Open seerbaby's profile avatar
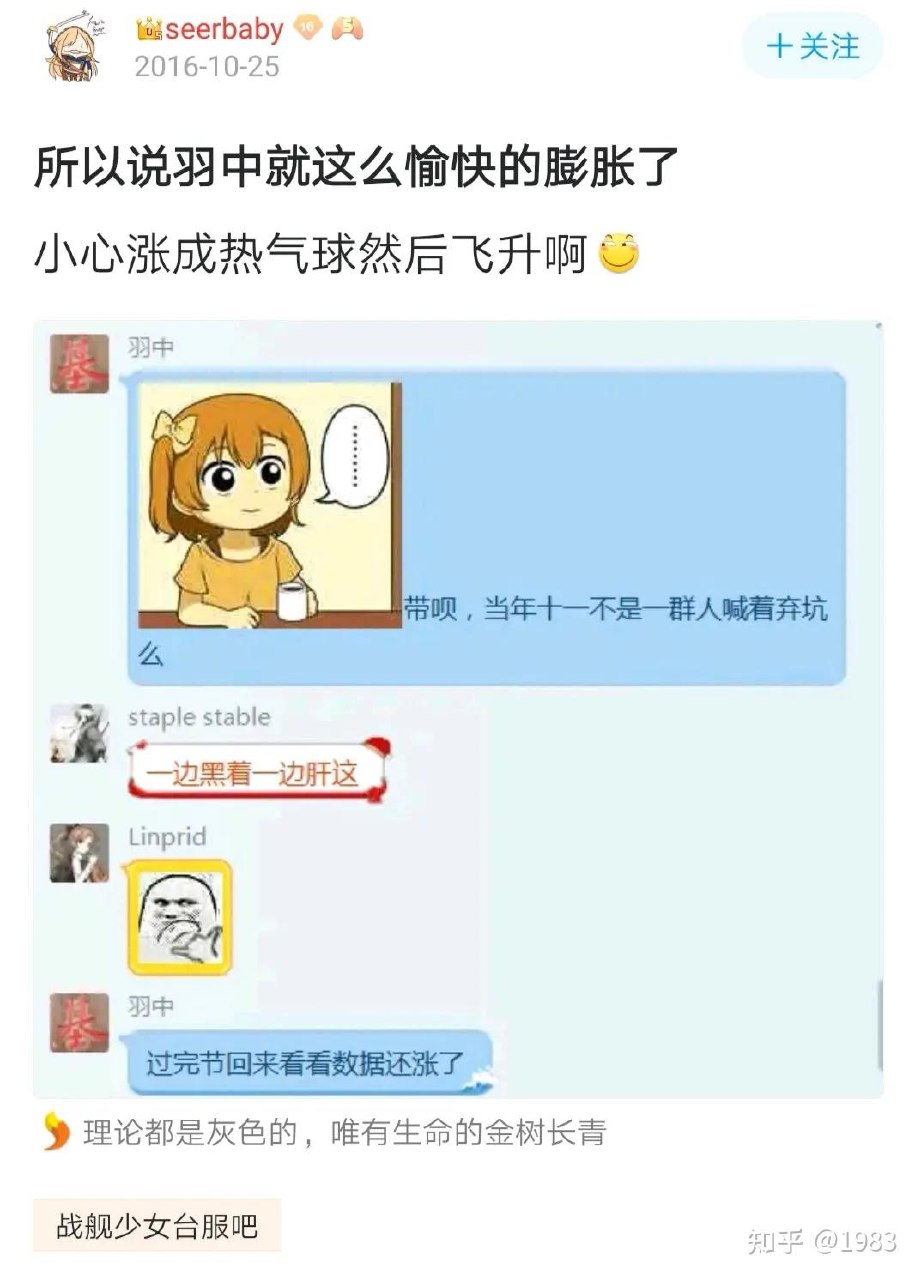The height and width of the screenshot is (1280, 921). pos(76,47)
